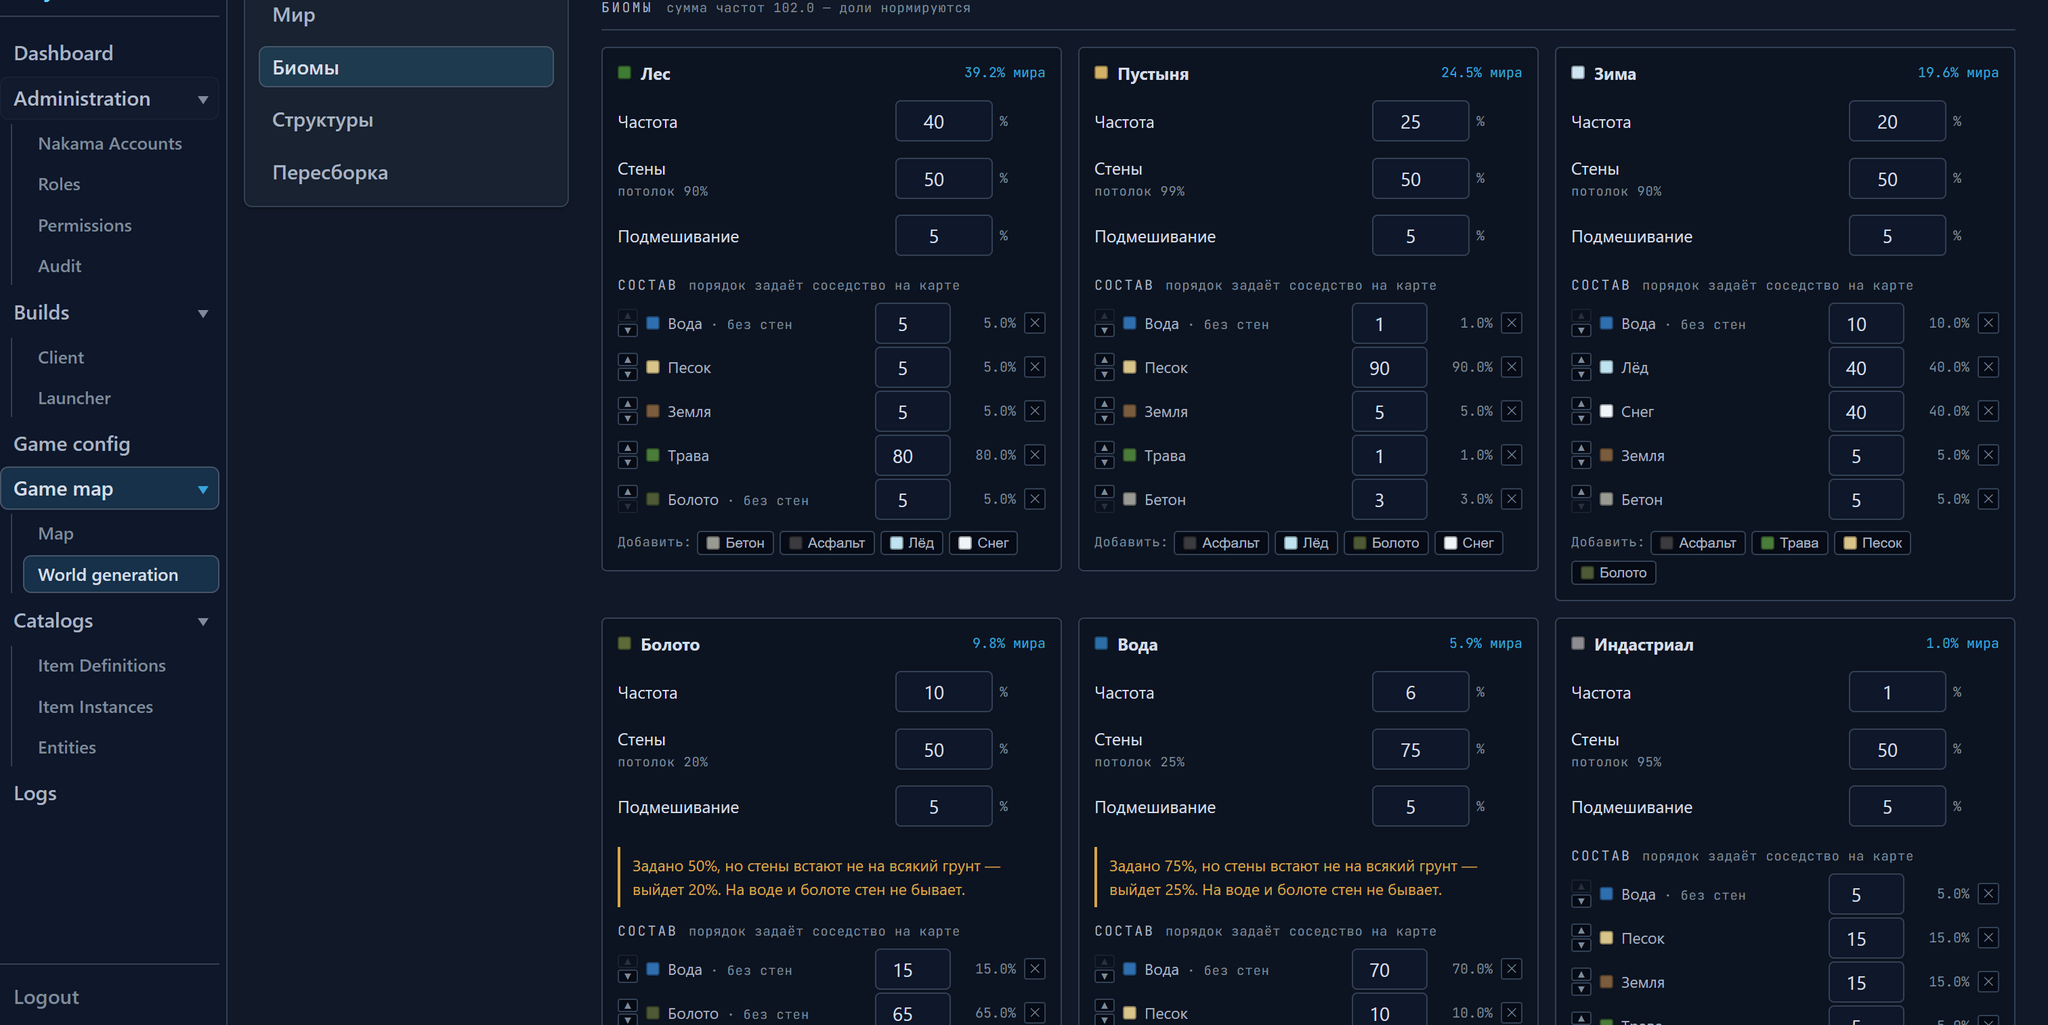Switch to the Структуры tab

(x=406, y=120)
